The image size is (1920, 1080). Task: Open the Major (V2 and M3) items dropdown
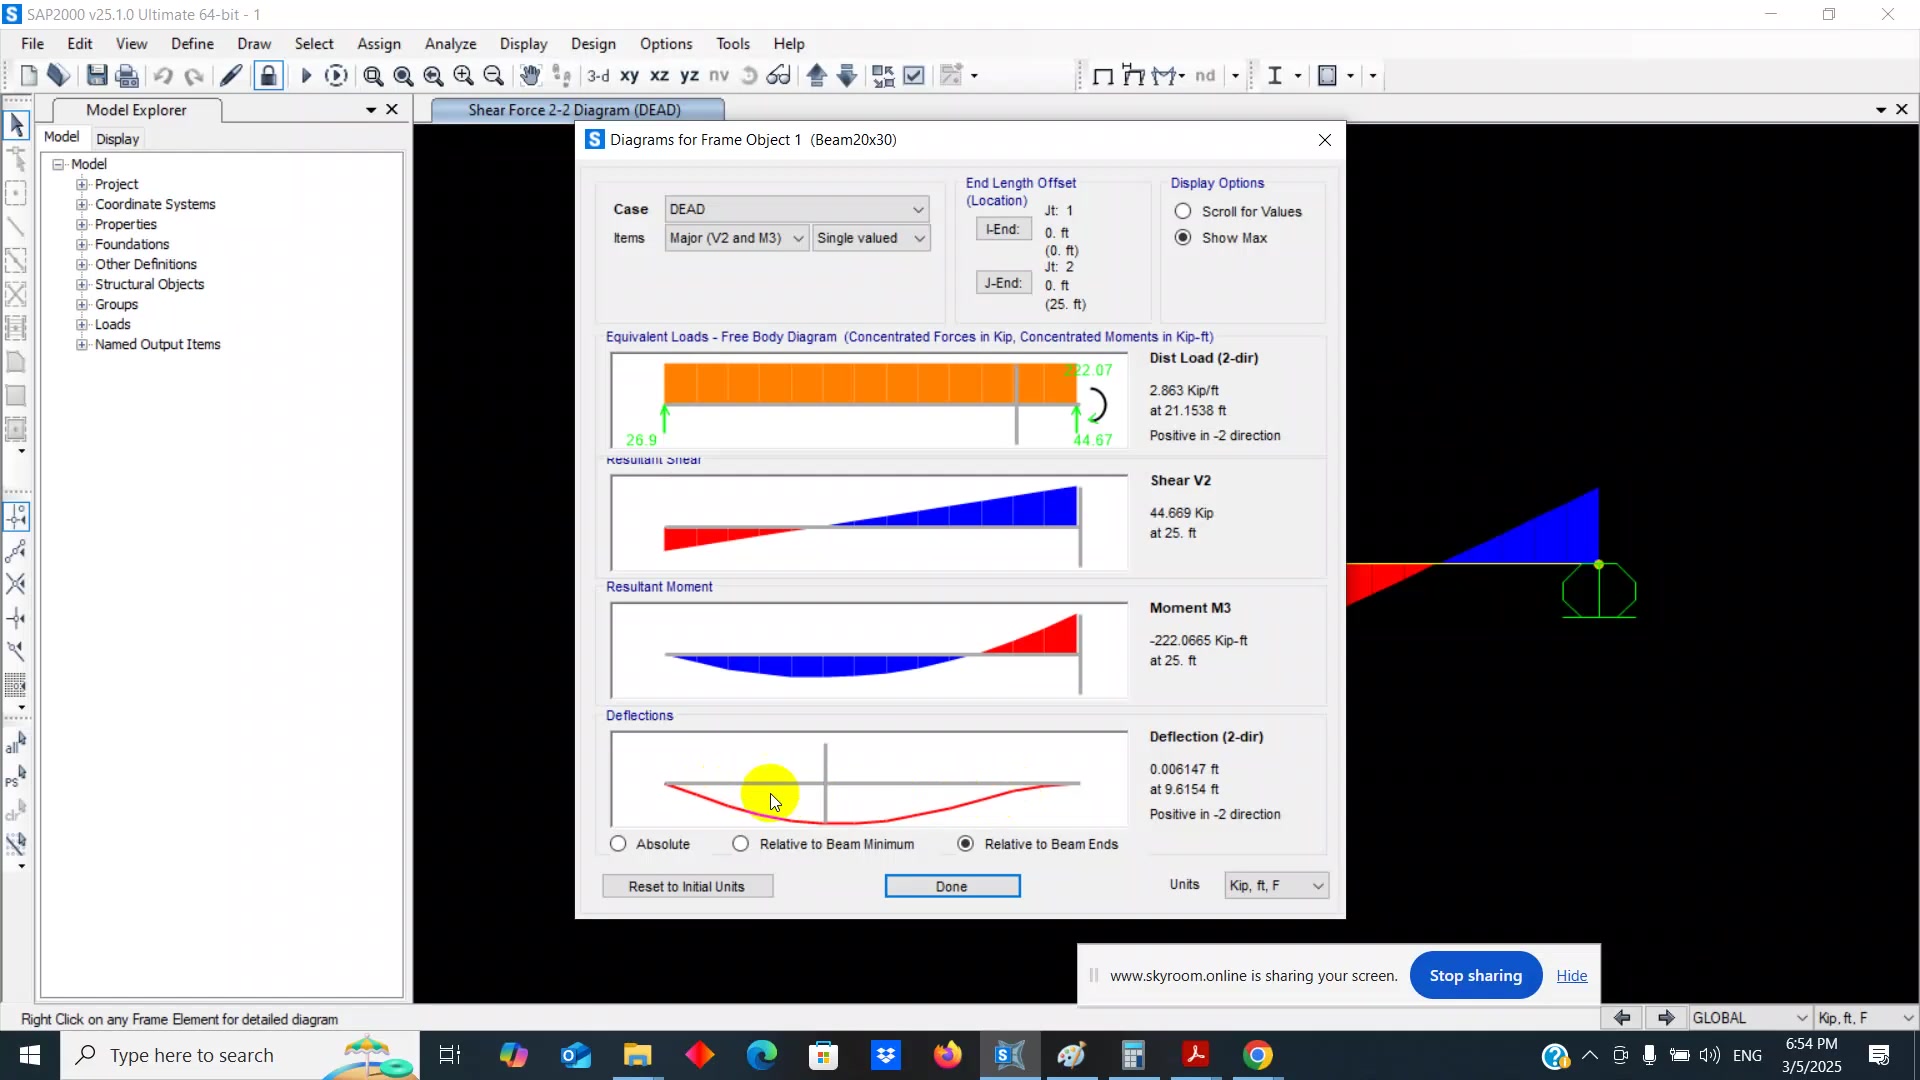(736, 238)
